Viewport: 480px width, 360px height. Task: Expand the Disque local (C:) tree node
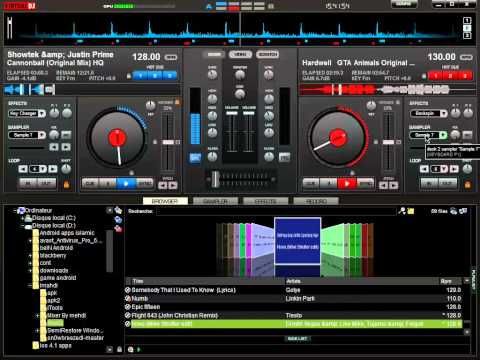point(23,218)
